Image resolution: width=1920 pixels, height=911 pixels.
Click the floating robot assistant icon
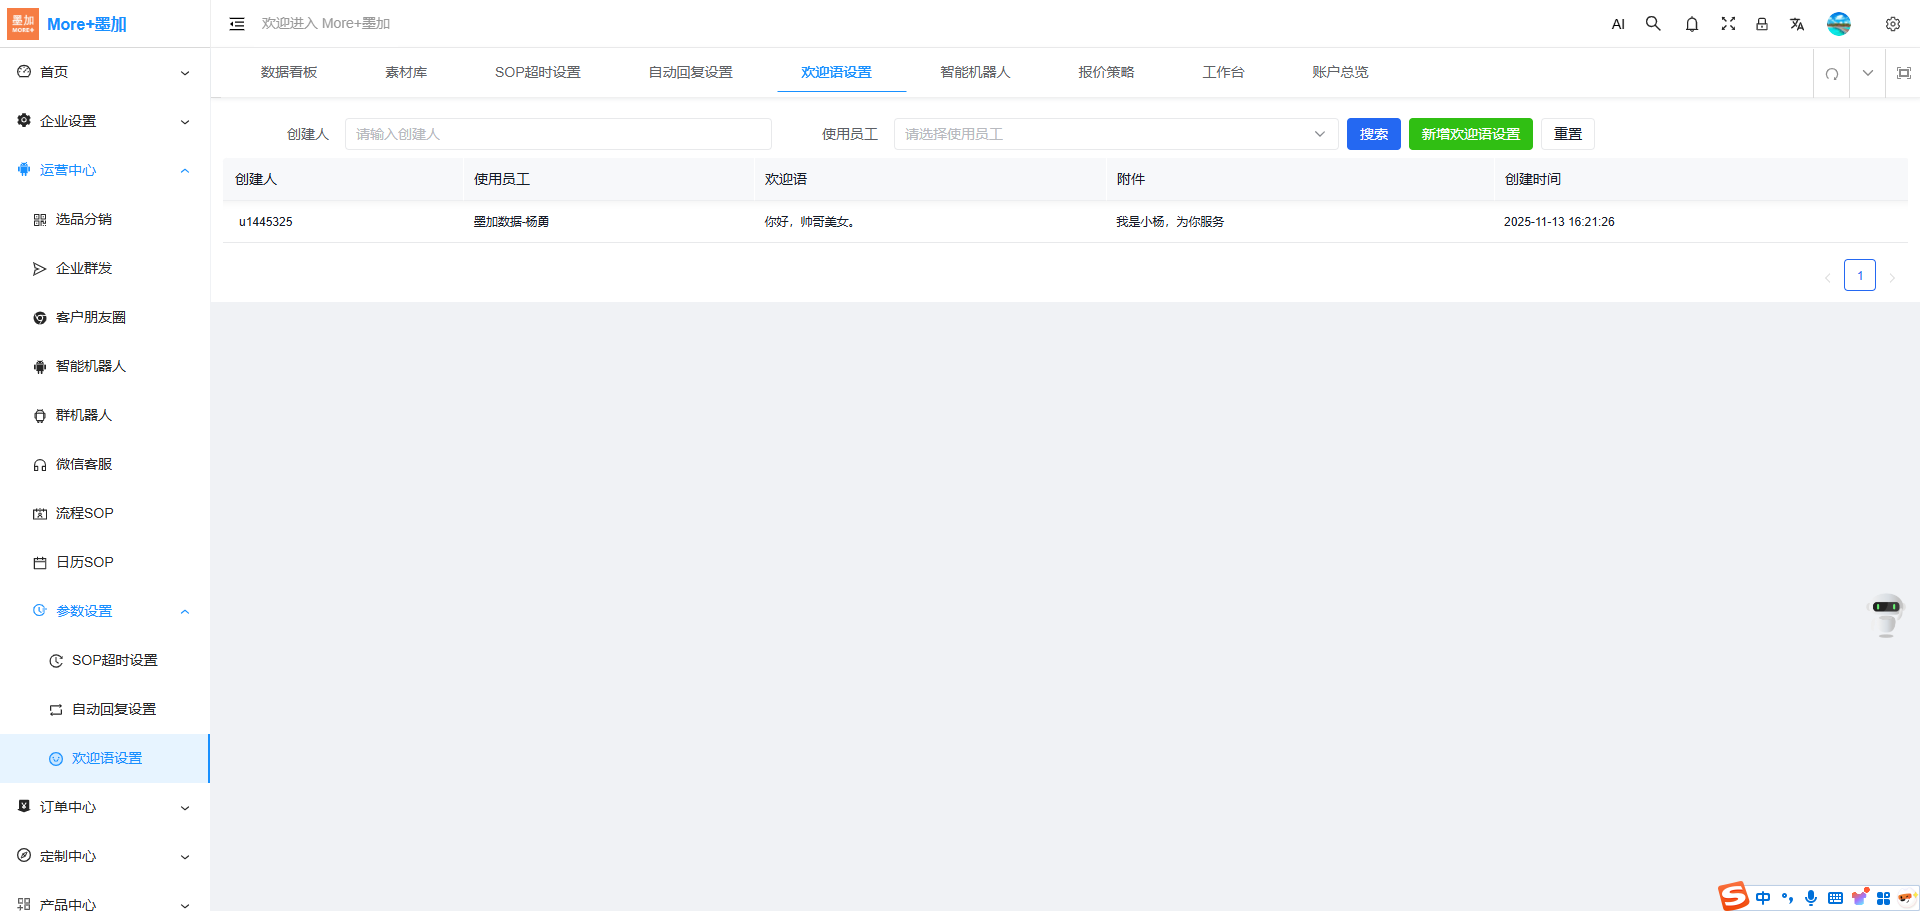point(1886,615)
